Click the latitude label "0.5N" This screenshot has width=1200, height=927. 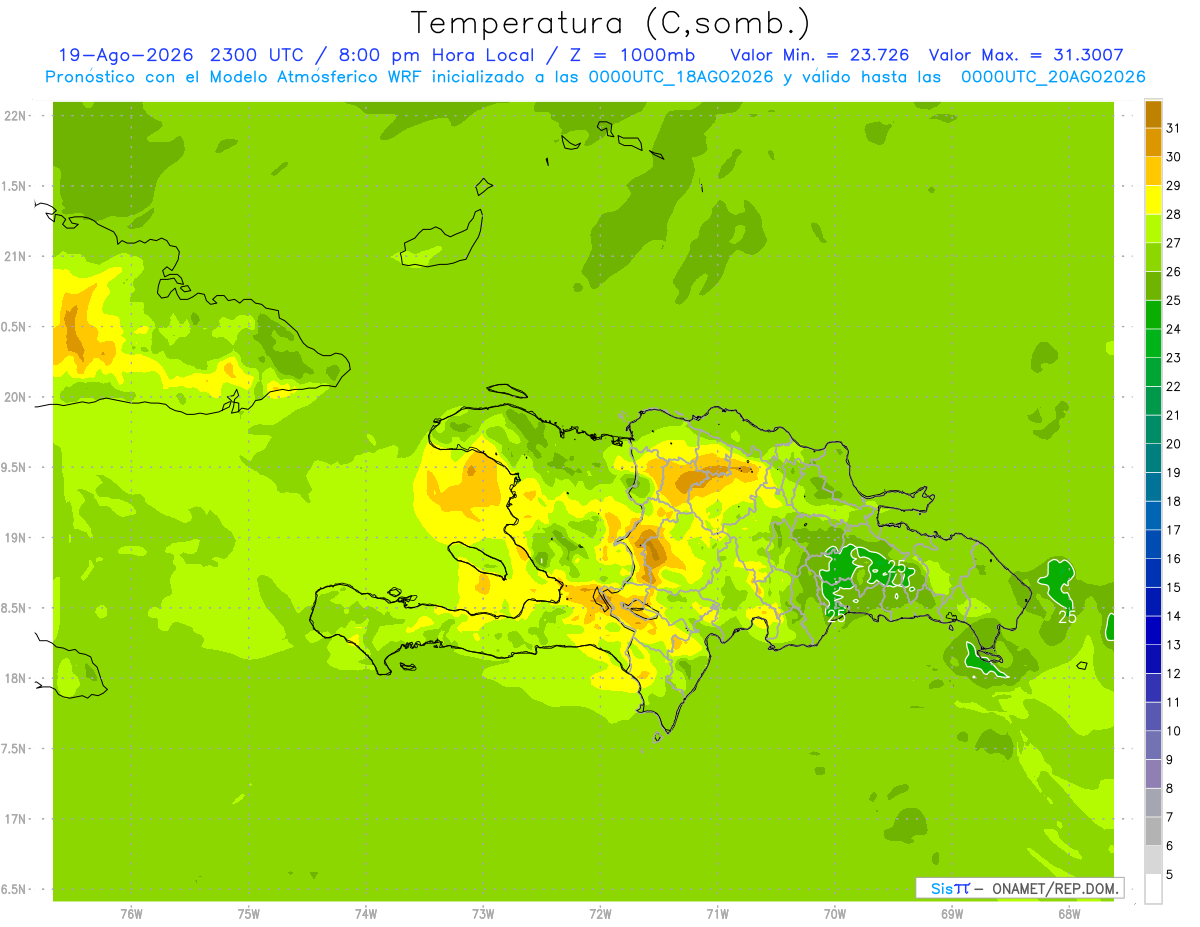click(x=15, y=327)
